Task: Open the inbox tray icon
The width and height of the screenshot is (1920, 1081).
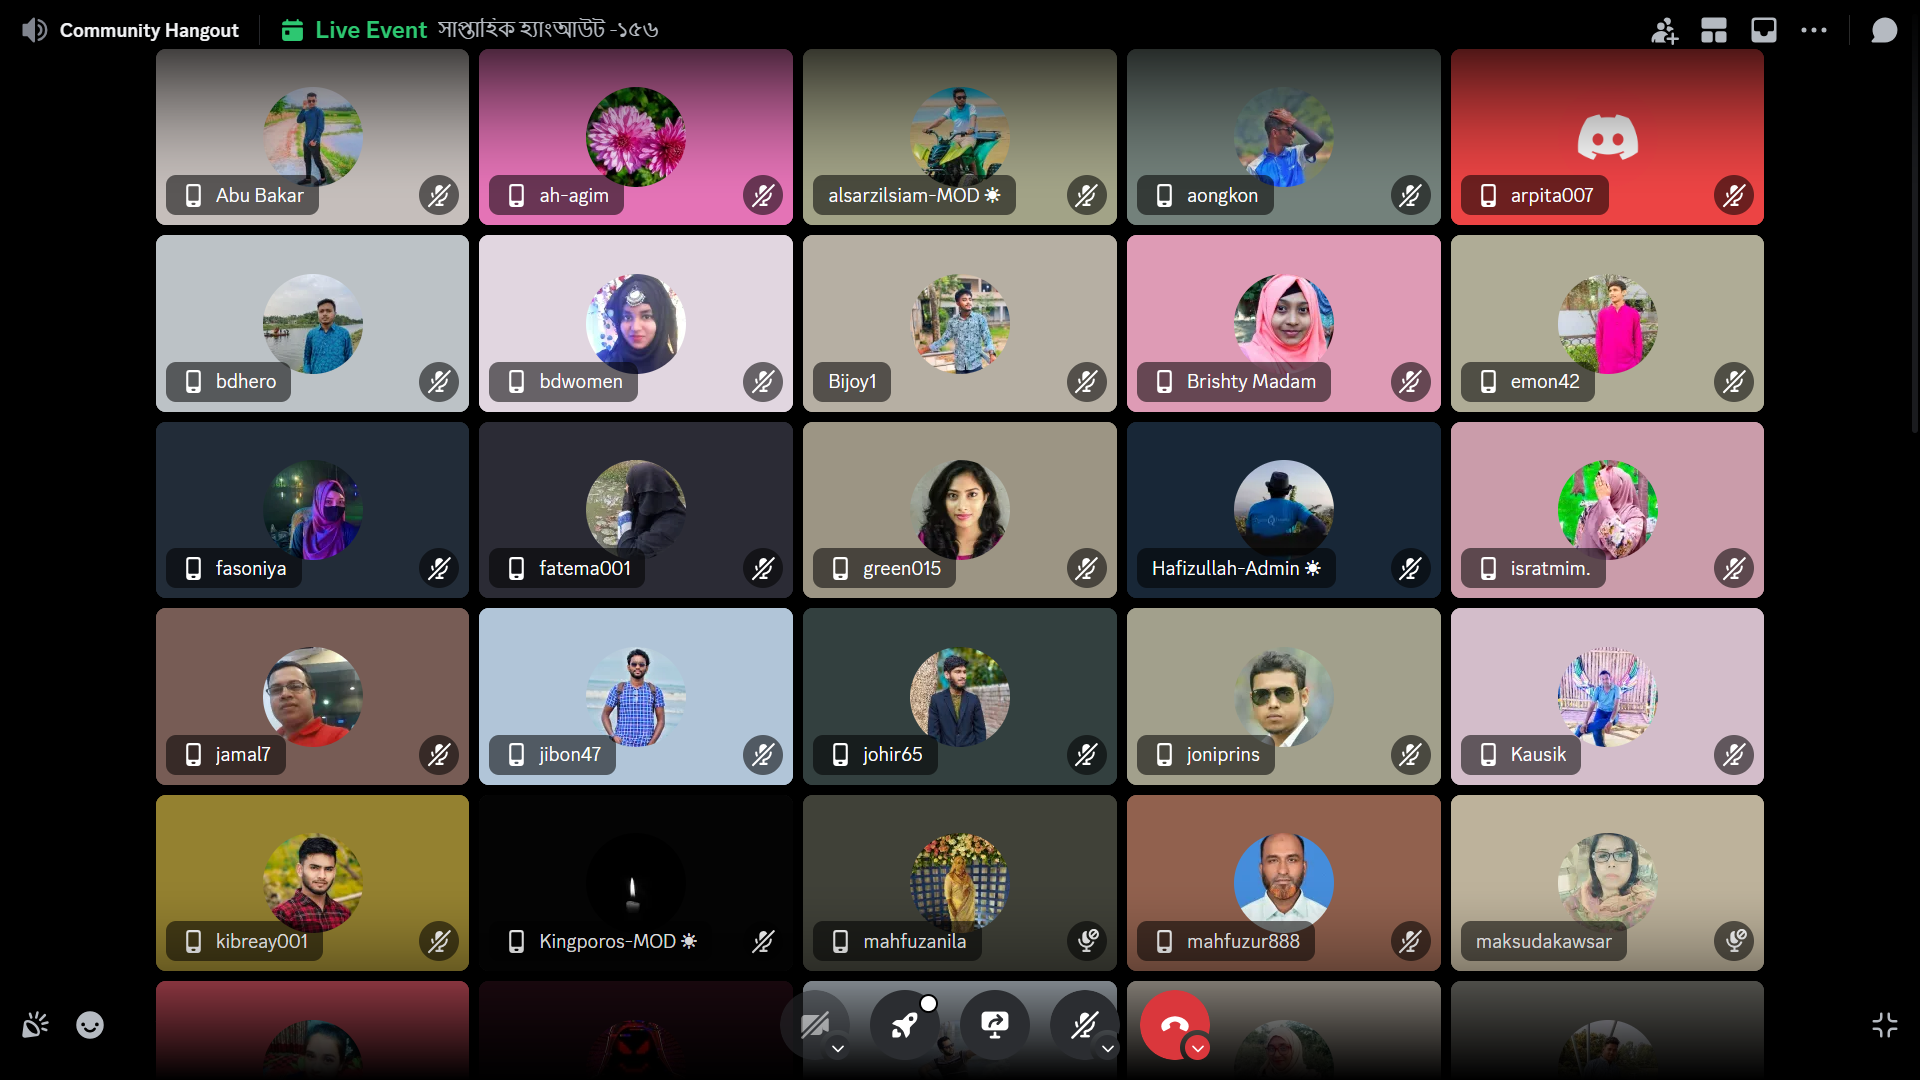Action: point(1764,30)
